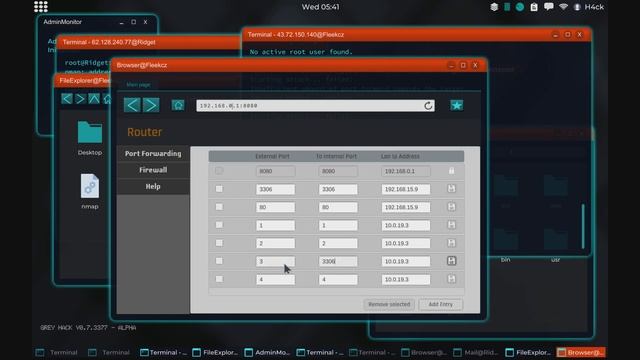Select the bin folder in background explorer
This screenshot has width=640, height=360.
click(506, 247)
